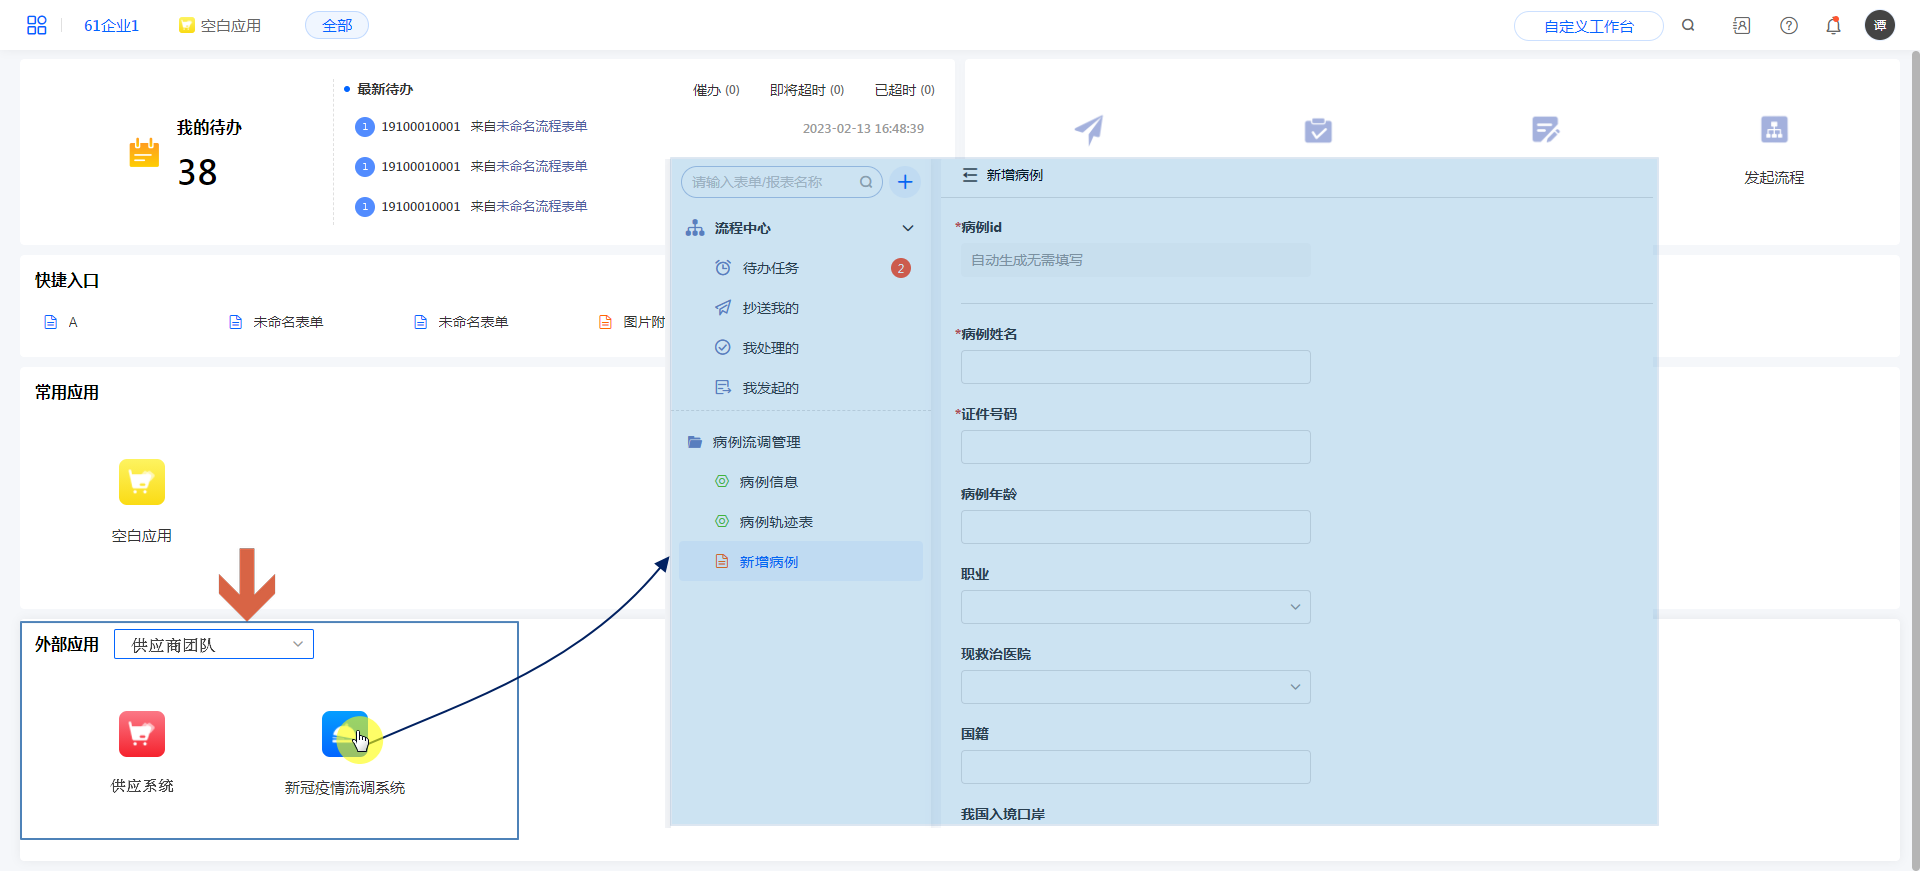The width and height of the screenshot is (1920, 871).
Task: Click the search magnifier in top bar
Action: [1688, 26]
